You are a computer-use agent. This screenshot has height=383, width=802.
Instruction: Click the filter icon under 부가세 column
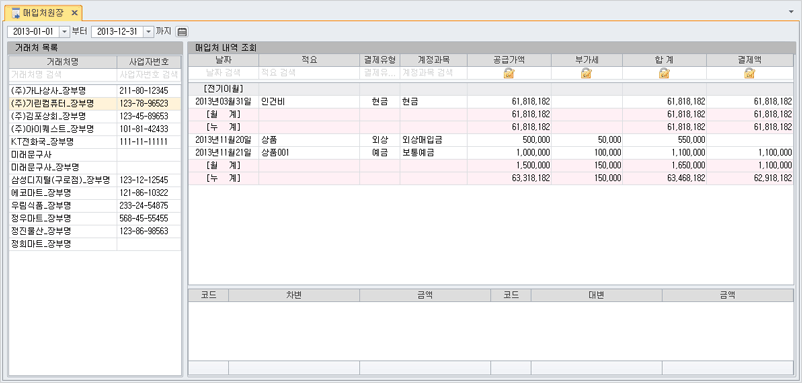586,73
